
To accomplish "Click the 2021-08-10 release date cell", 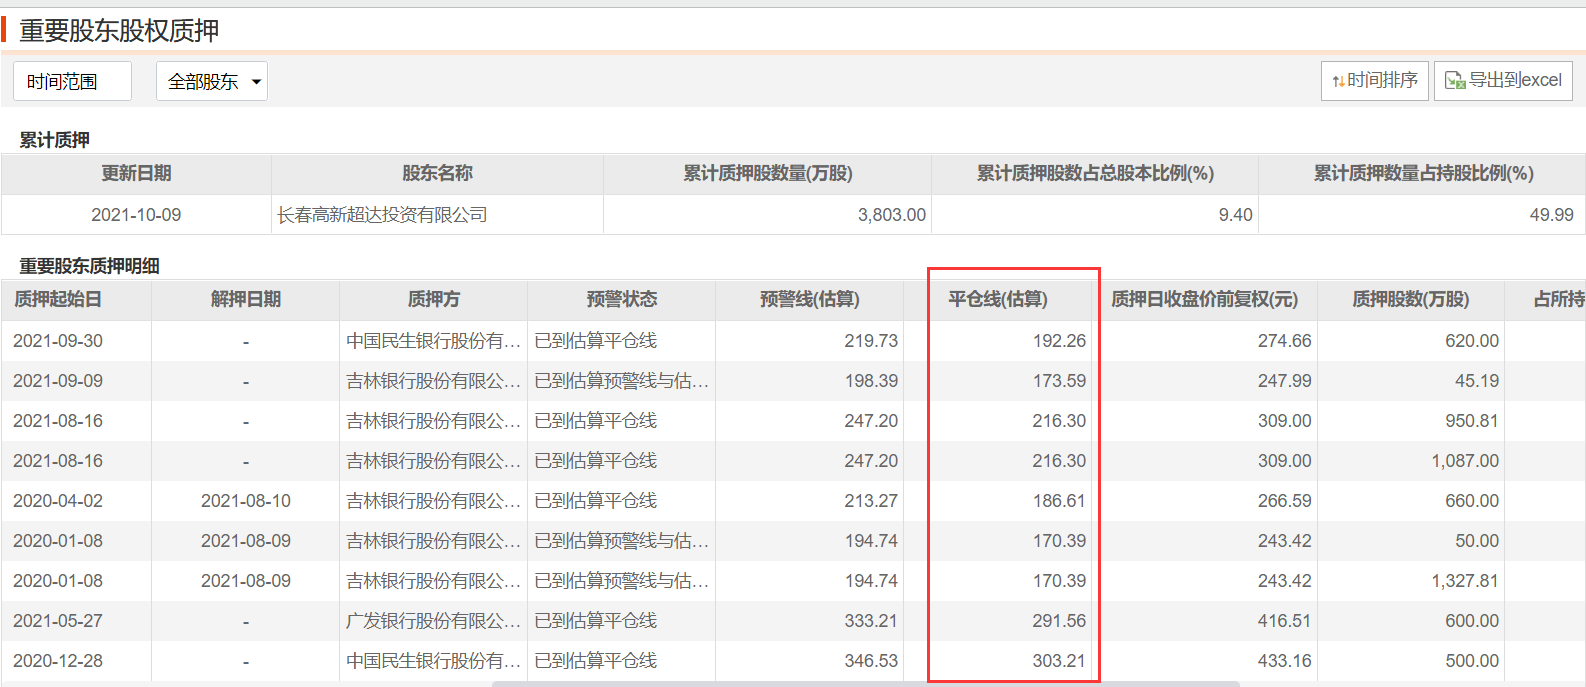I will pyautogui.click(x=246, y=501).
